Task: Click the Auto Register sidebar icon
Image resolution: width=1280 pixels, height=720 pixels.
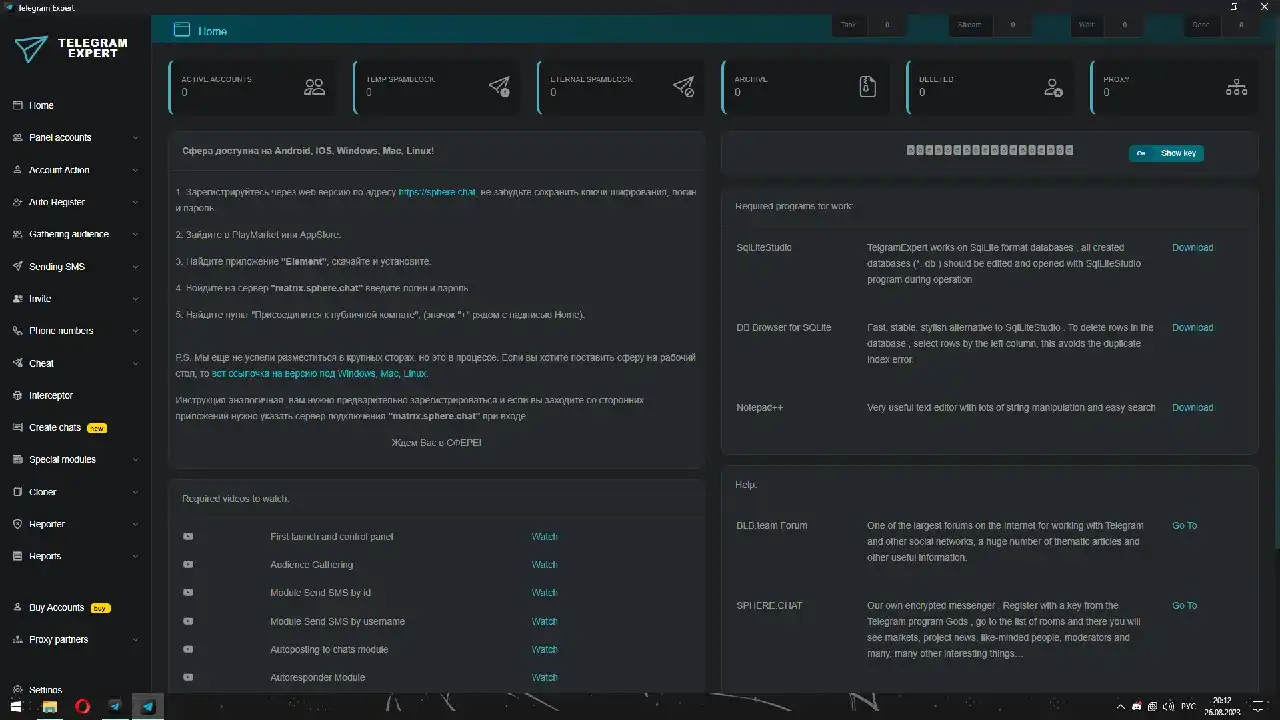Action: pos(17,202)
